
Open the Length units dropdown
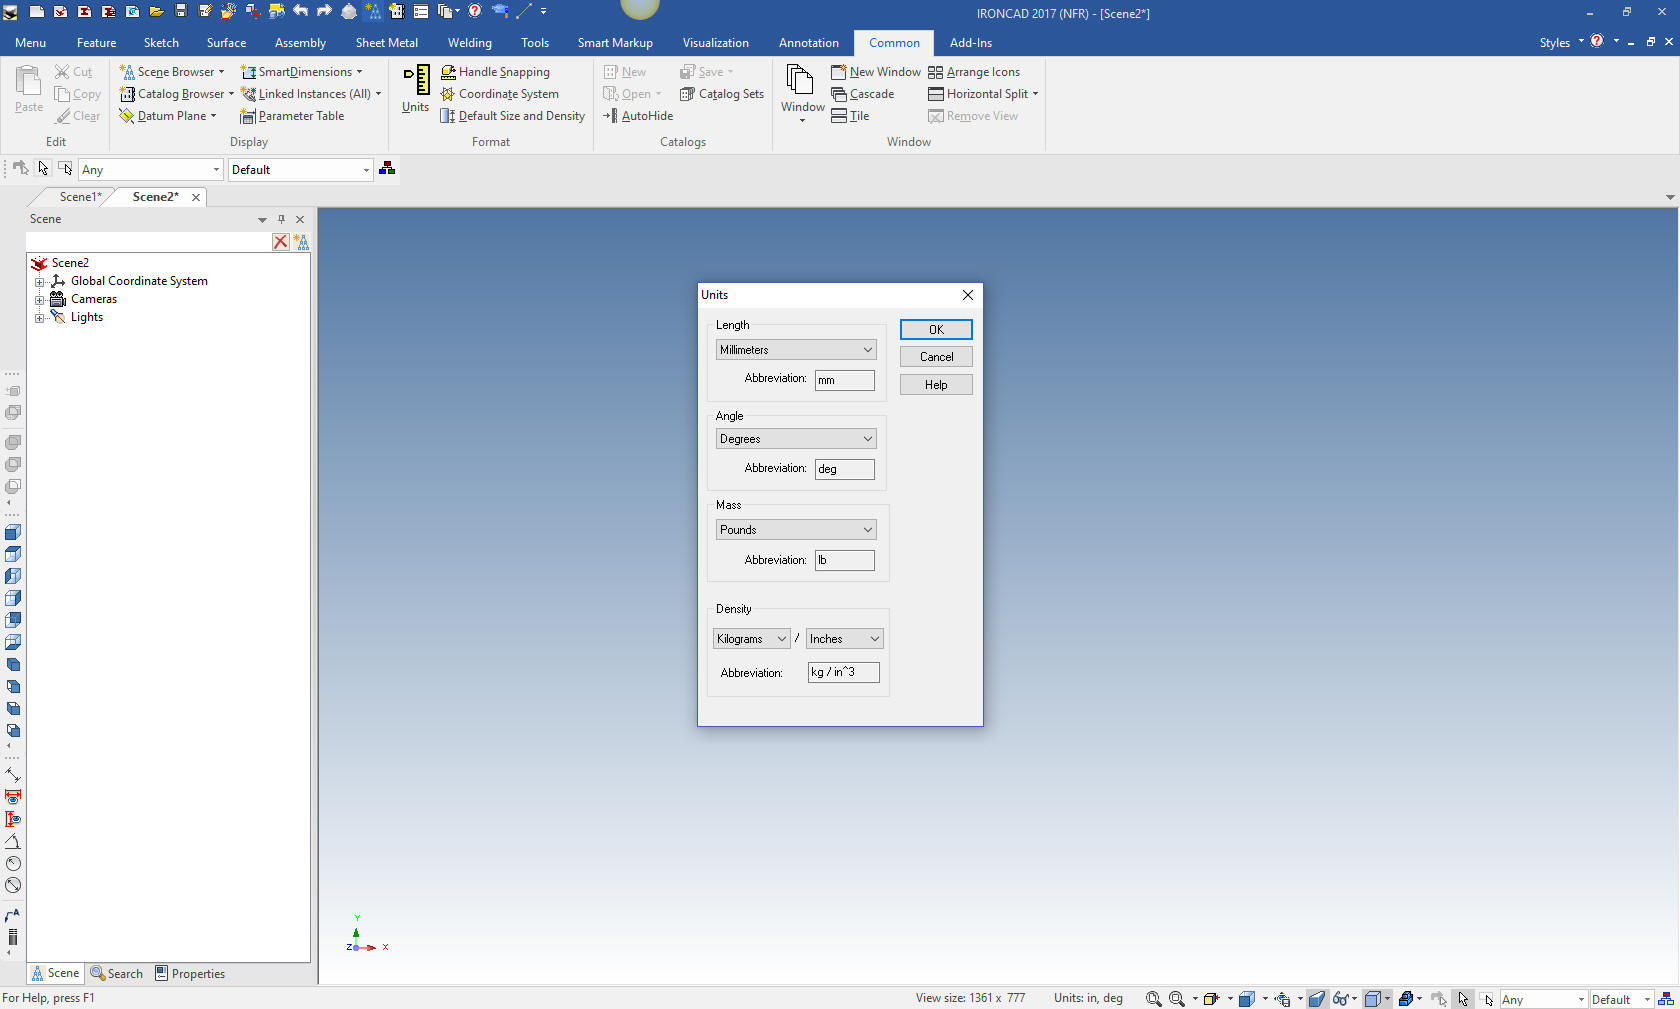796,350
